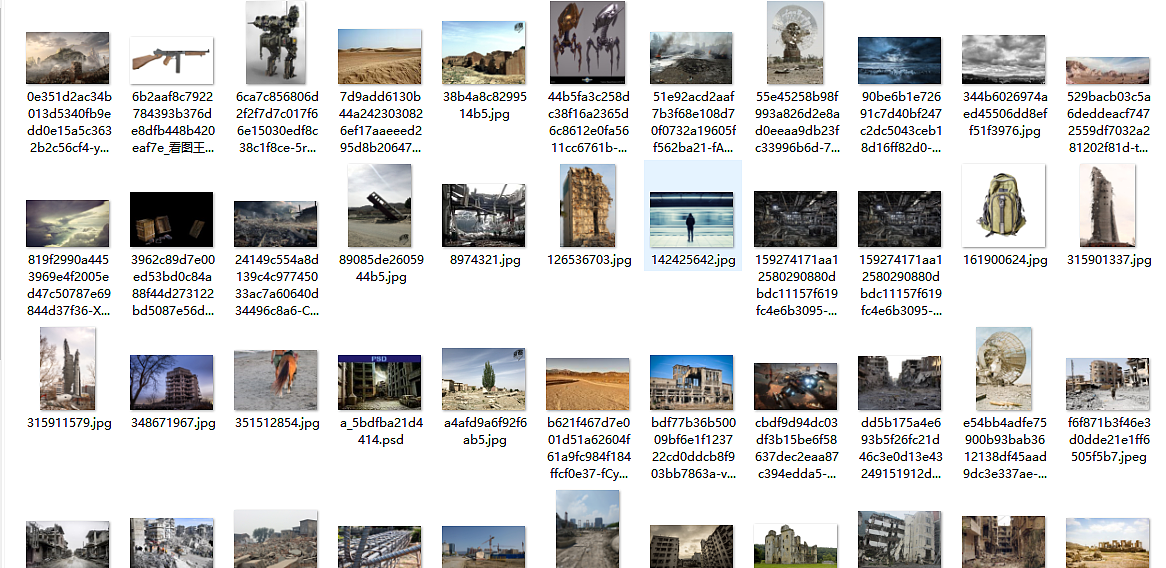Select the PSD file thumbnail with blue banner
Screen dimensions: 1166x568
coord(379,382)
